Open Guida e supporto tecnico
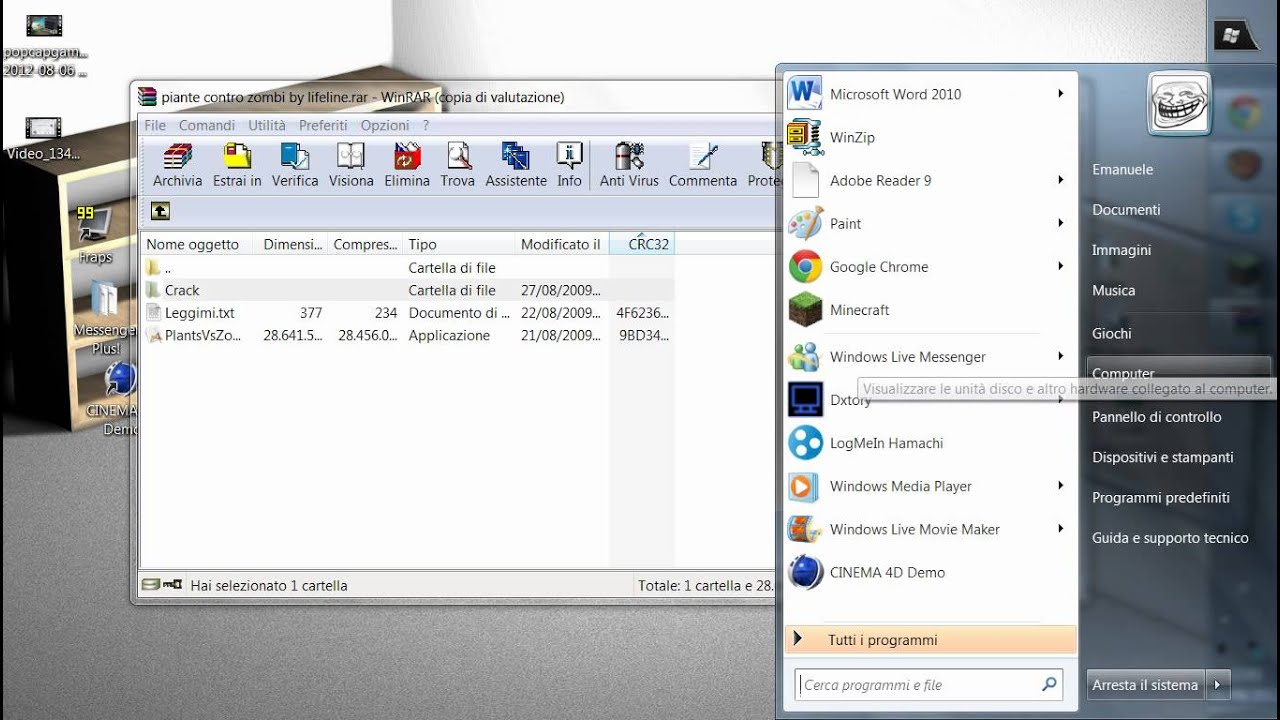The height and width of the screenshot is (720, 1280). coord(1170,538)
